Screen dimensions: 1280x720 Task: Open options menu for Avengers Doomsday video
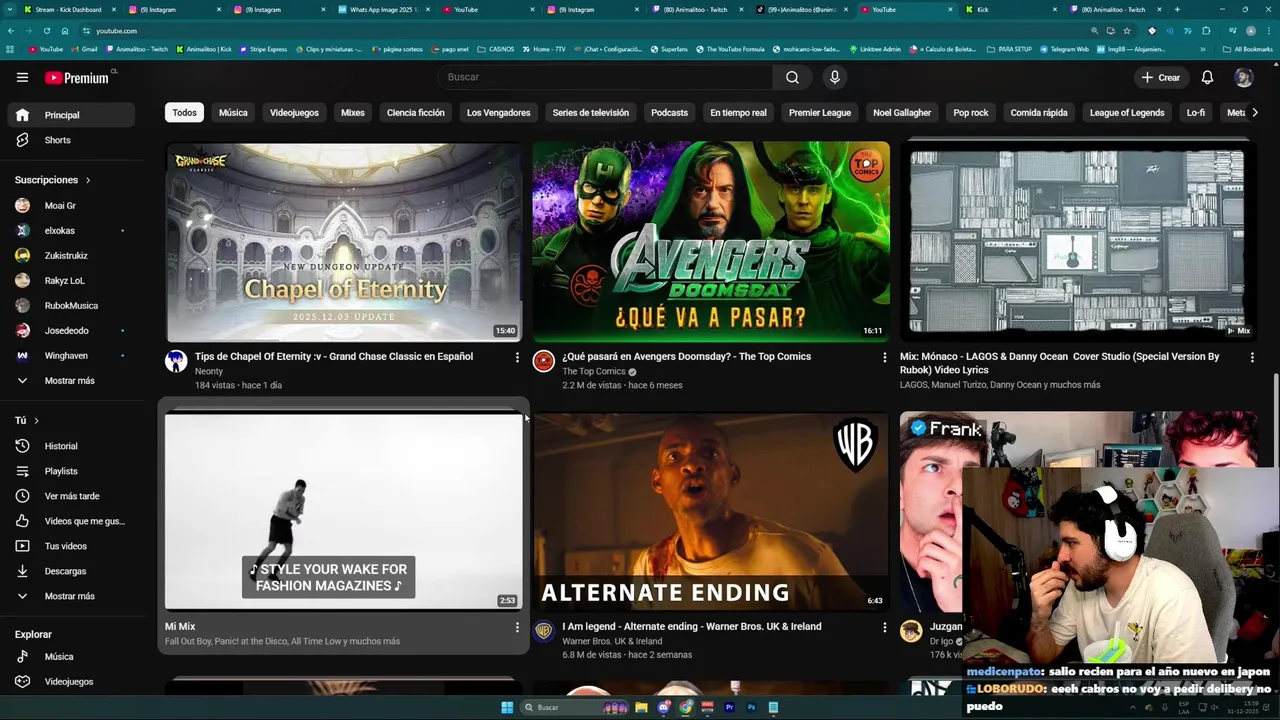(884, 357)
